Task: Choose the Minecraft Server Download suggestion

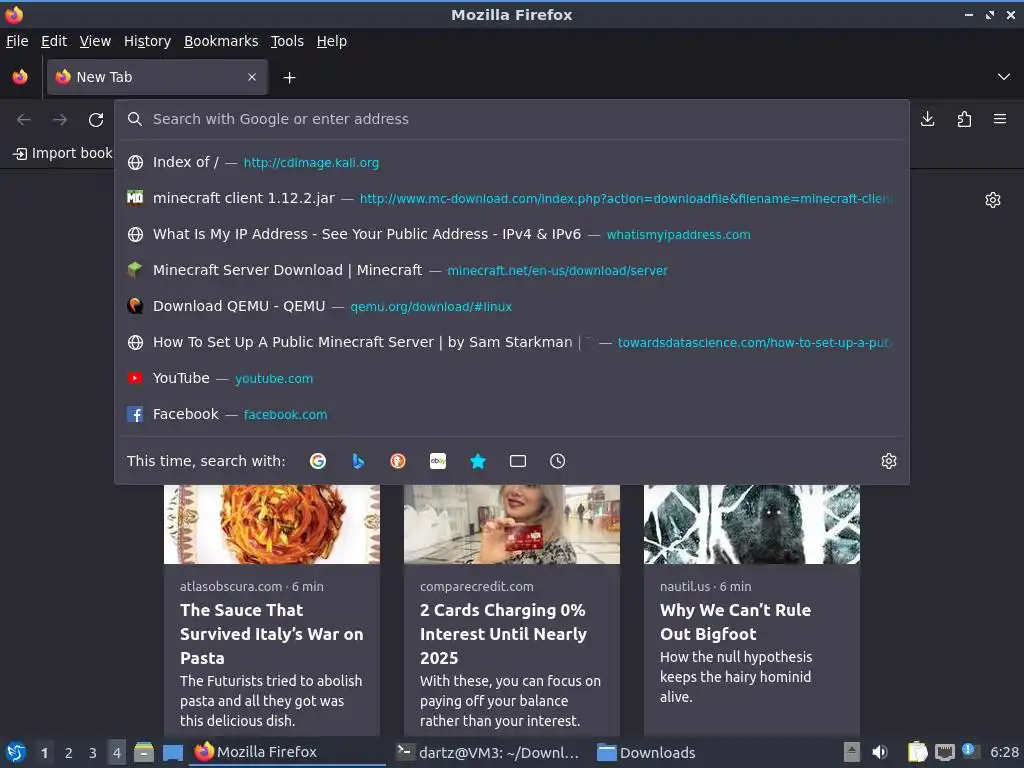Action: coord(512,270)
